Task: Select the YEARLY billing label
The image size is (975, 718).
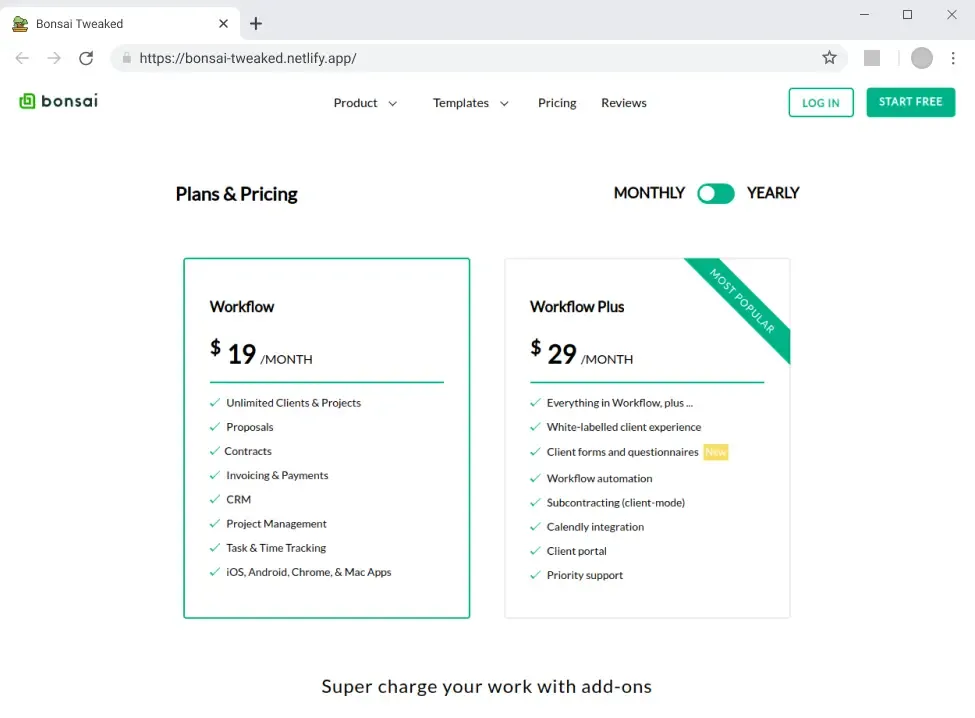Action: [x=773, y=193]
